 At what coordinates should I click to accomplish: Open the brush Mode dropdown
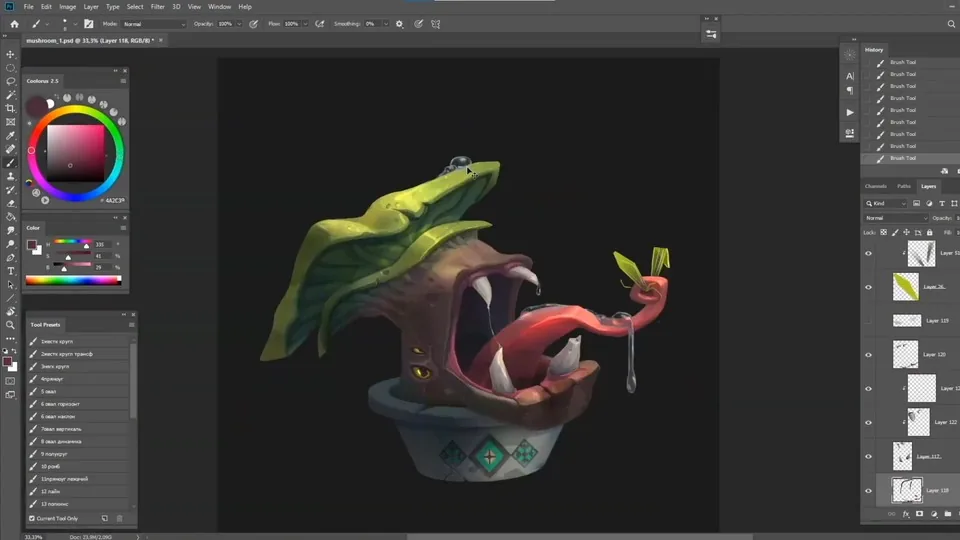tap(153, 24)
